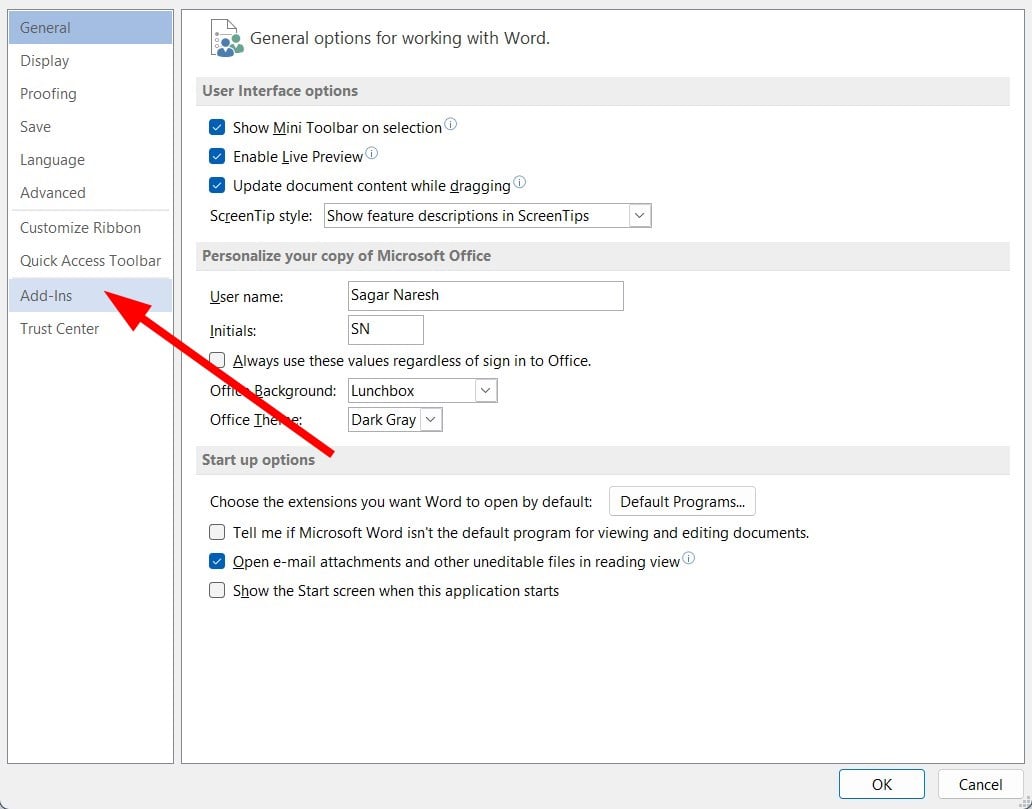This screenshot has height=809, width=1032.
Task: Check Always use these values regardless of sign in
Action: click(x=217, y=361)
